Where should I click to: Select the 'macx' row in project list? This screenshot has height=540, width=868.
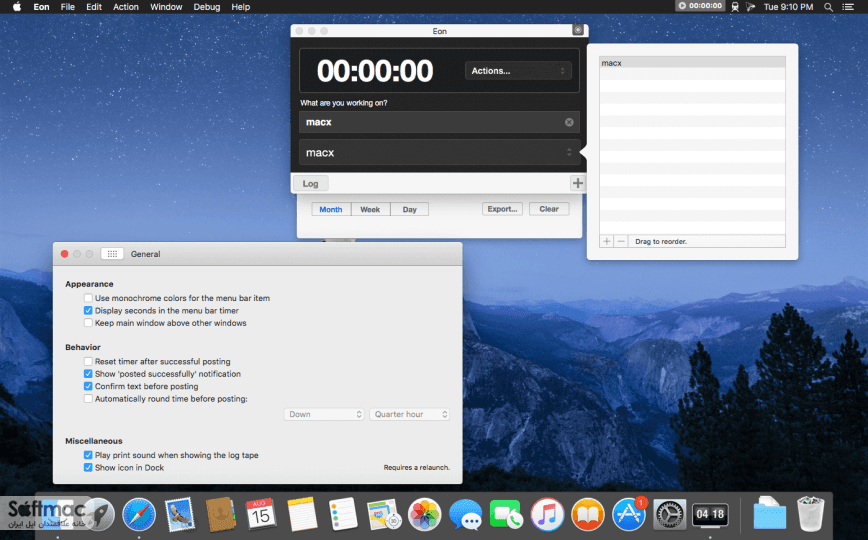click(692, 63)
